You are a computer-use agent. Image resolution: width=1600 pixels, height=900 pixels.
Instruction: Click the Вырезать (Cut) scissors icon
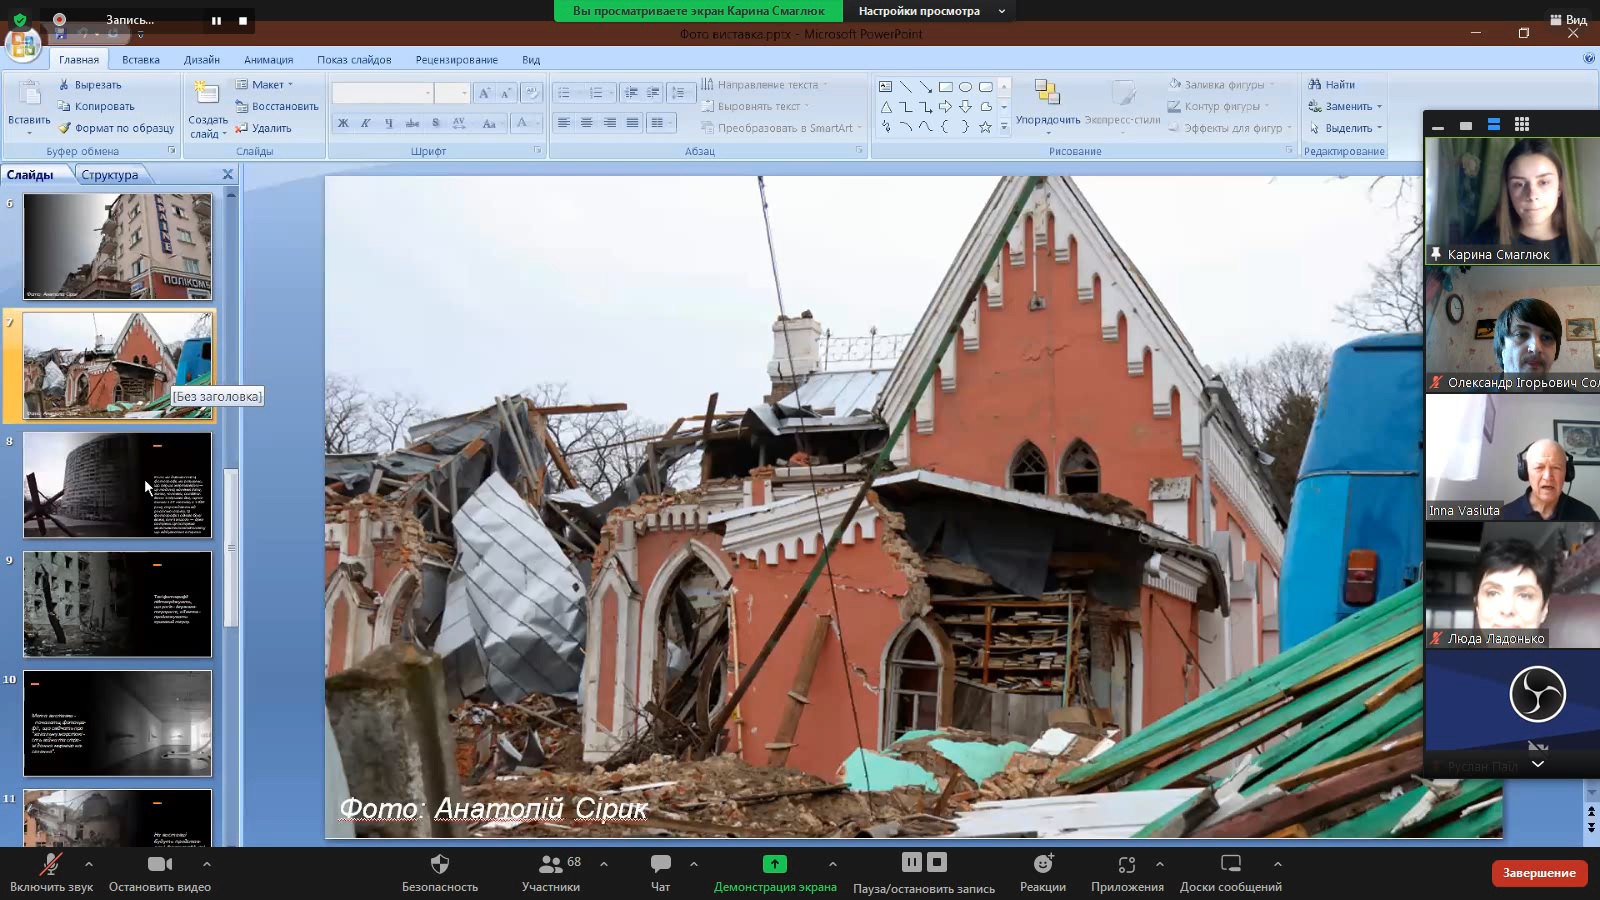64,85
